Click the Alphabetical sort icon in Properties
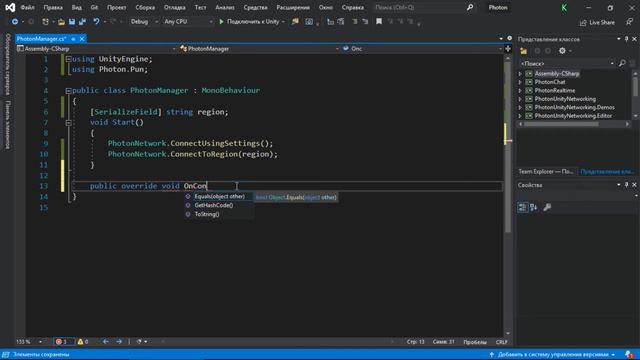Image resolution: width=640 pixels, height=360 pixels. click(x=533, y=207)
